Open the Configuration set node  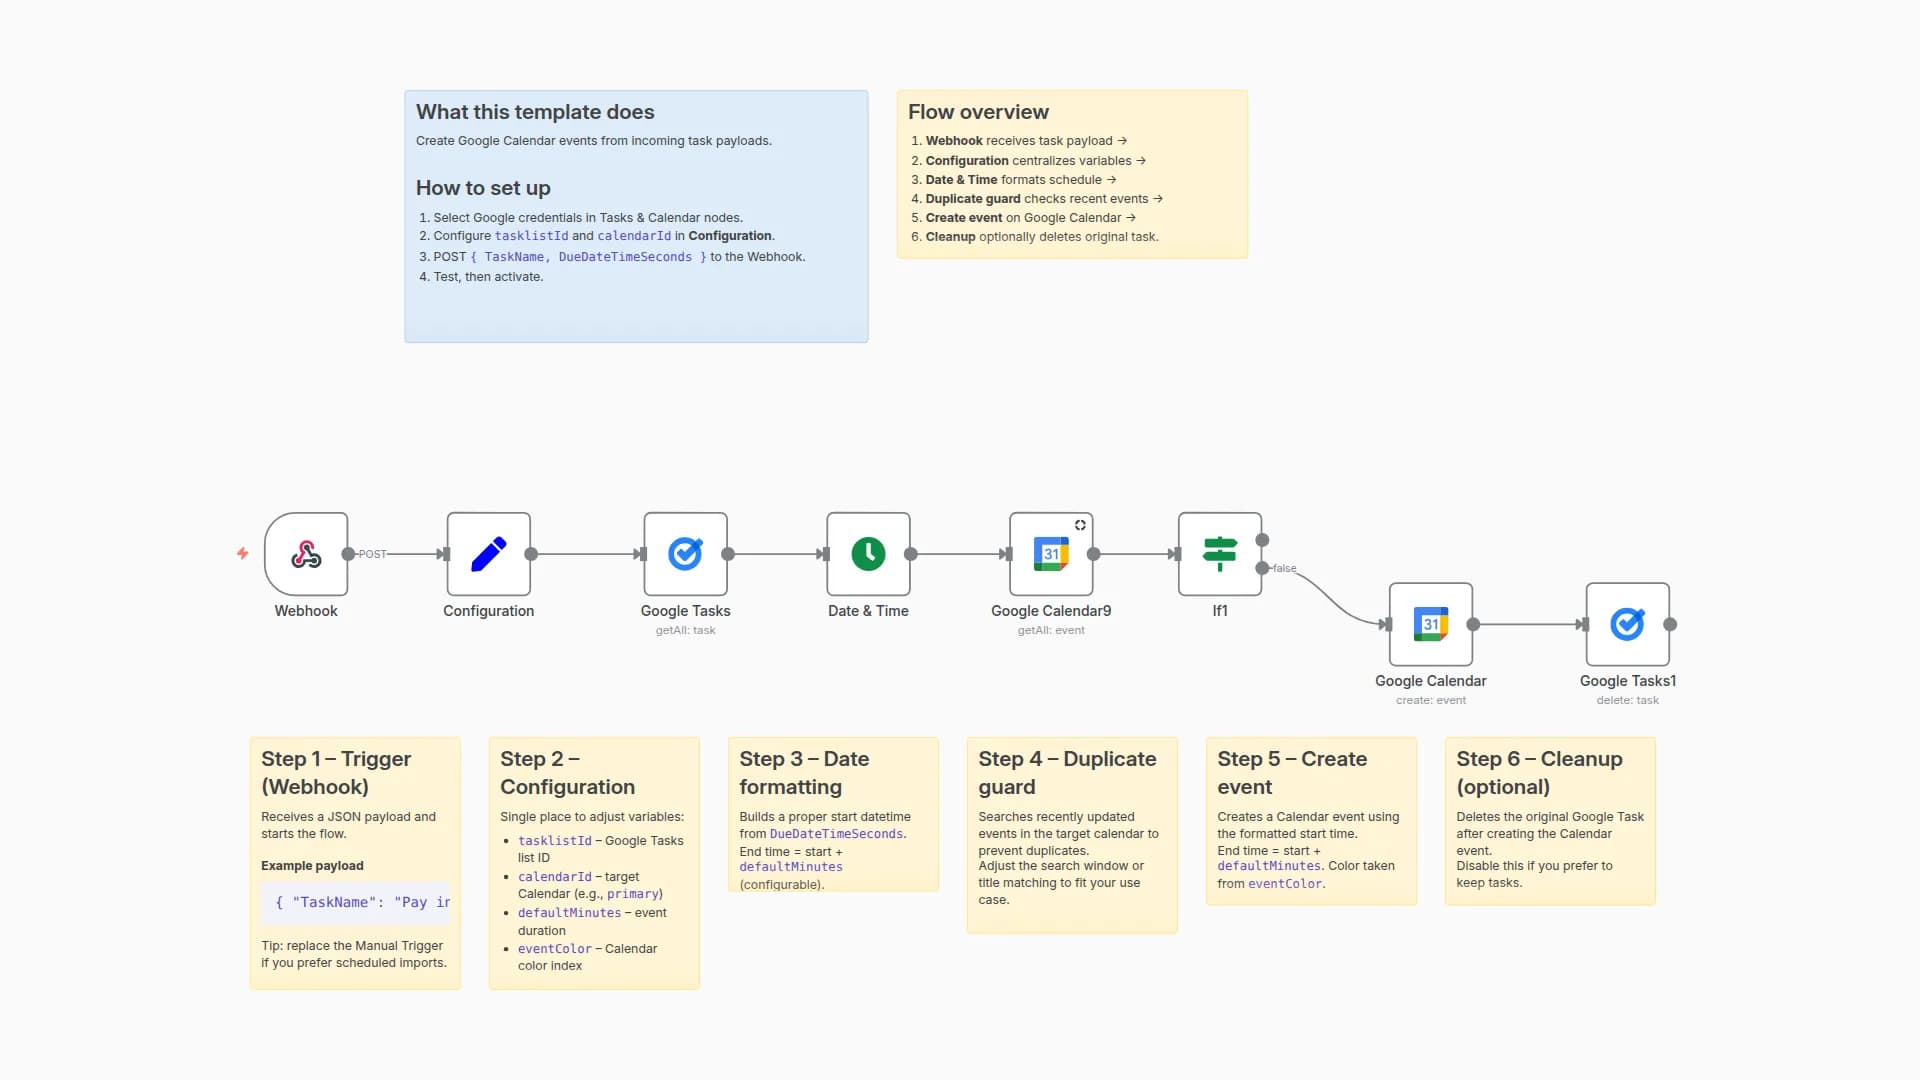tap(488, 555)
